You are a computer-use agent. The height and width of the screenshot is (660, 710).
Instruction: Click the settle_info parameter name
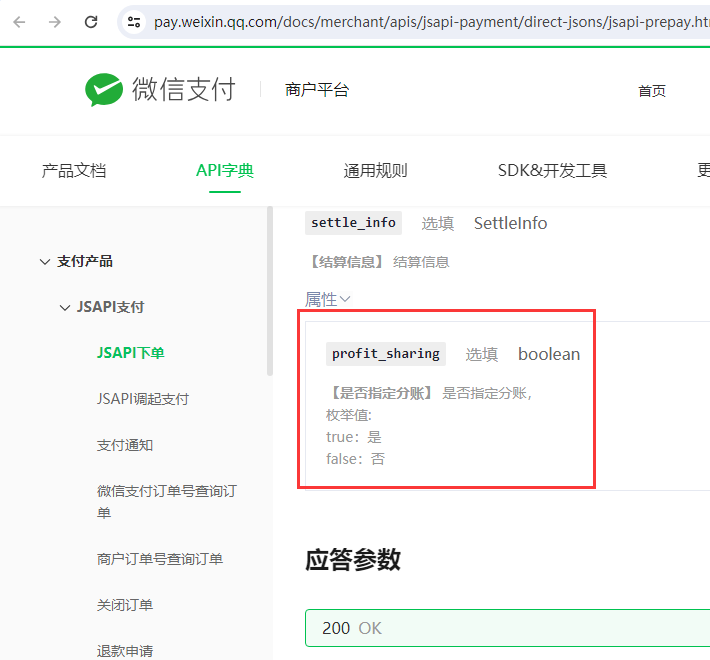point(353,223)
